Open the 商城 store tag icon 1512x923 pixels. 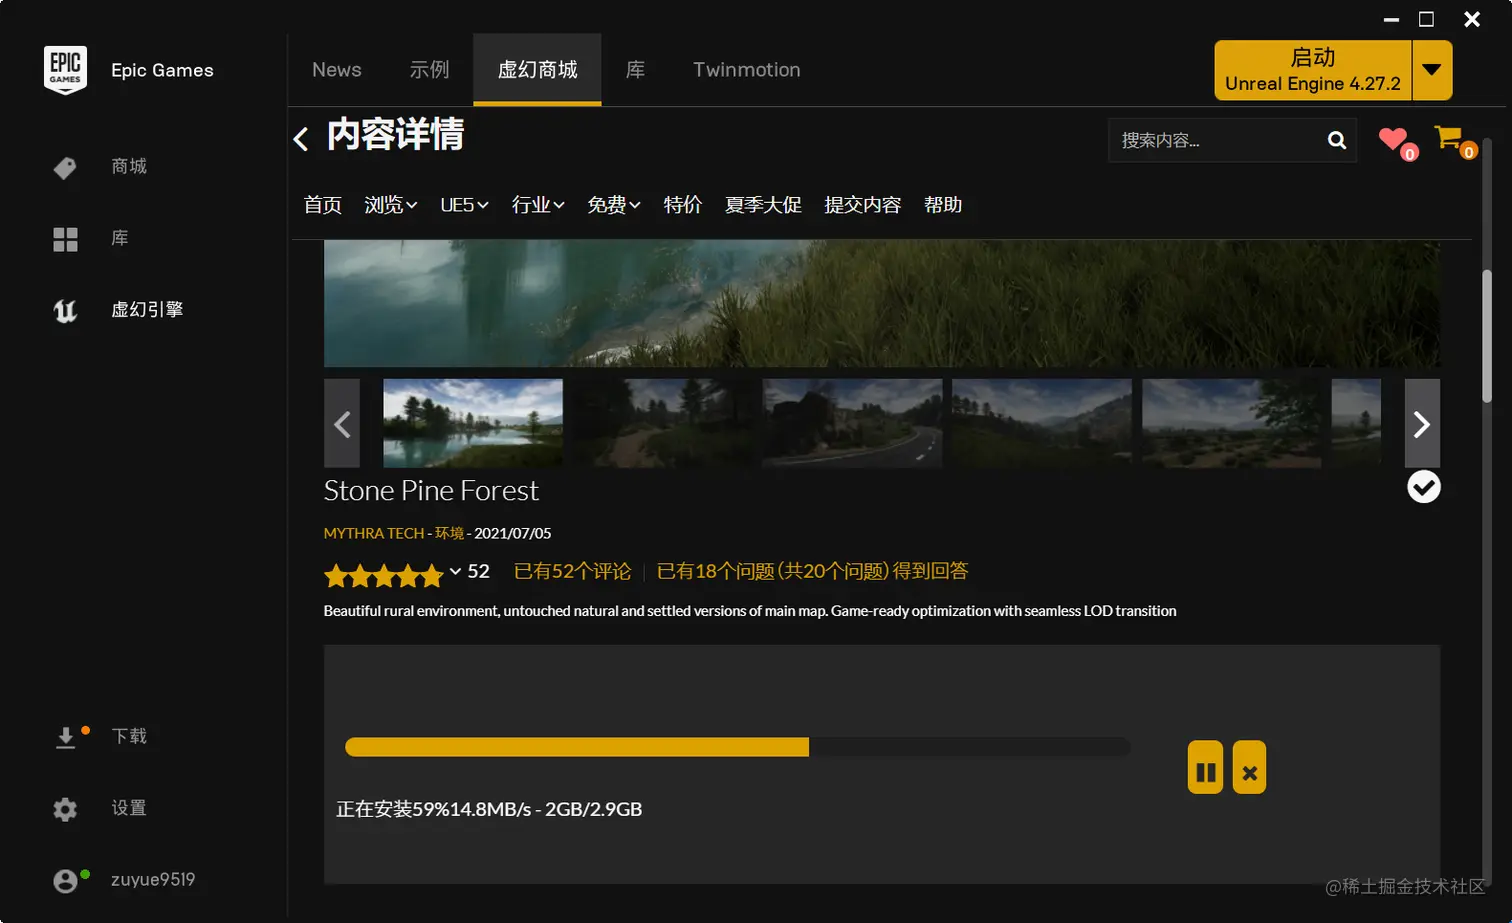click(65, 167)
